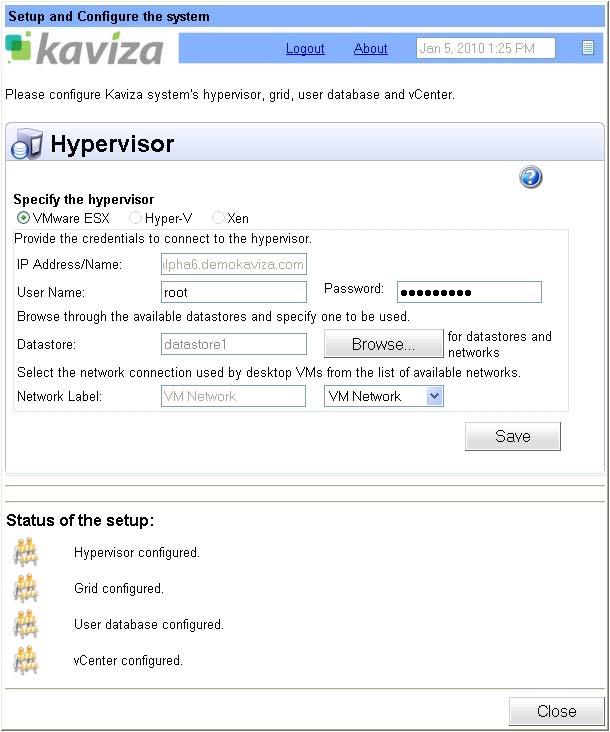The width and height of the screenshot is (610, 732).
Task: Click the Browse... button for datastores
Action: click(384, 344)
